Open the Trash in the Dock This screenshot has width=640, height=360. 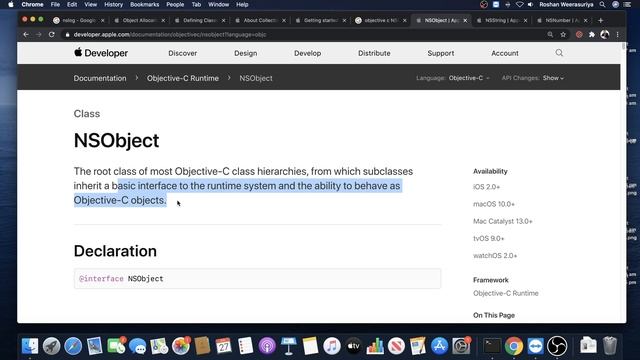[610, 346]
